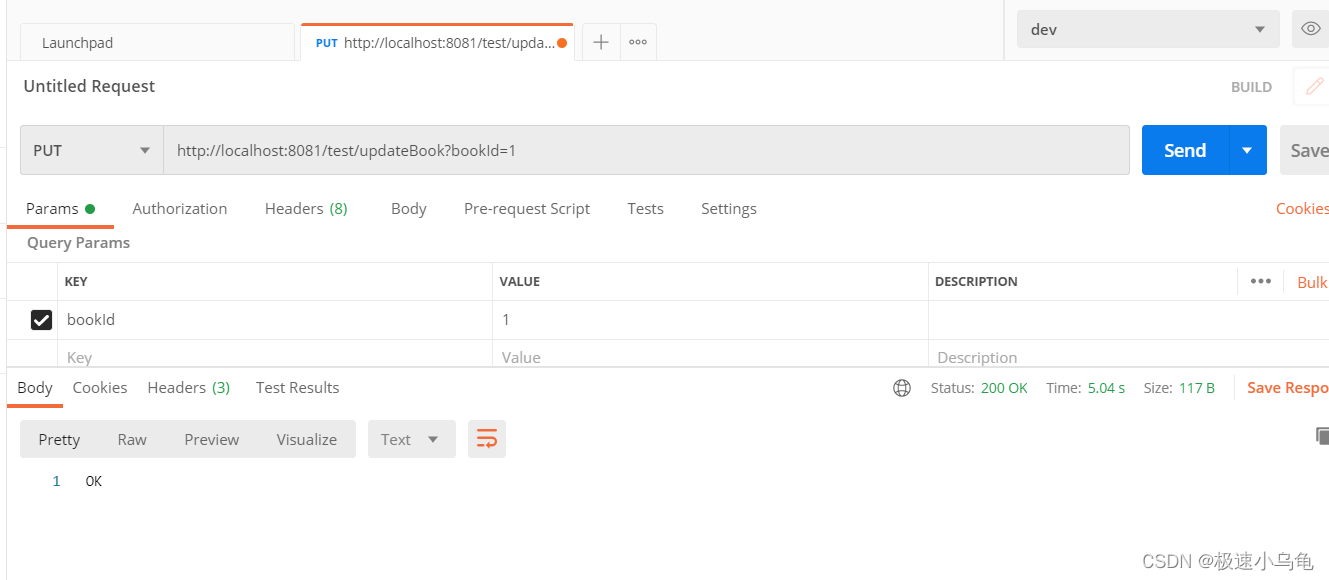Toggle line wrapping in the response viewer
This screenshot has height=580, width=1329.
tap(487, 438)
